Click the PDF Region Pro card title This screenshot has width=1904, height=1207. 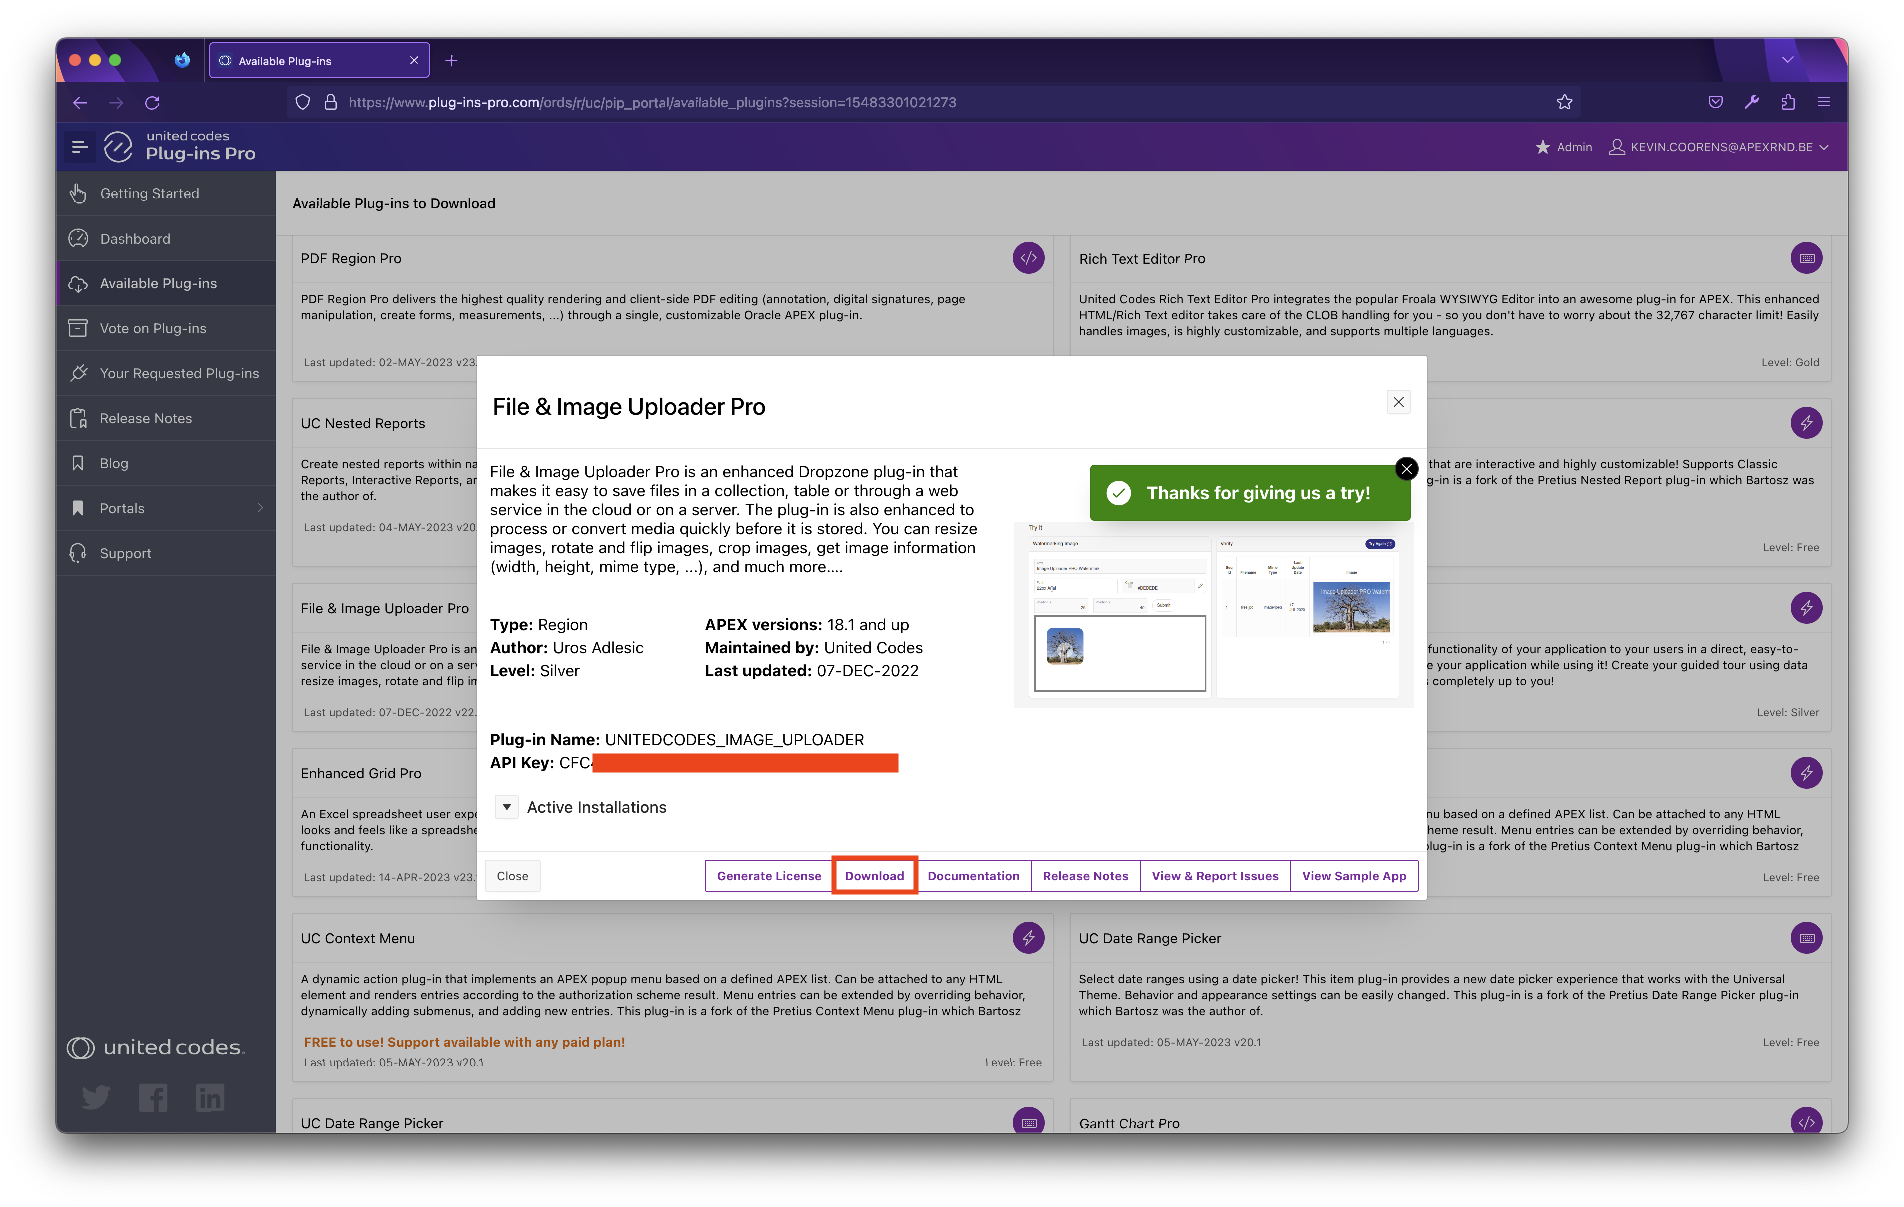(351, 258)
